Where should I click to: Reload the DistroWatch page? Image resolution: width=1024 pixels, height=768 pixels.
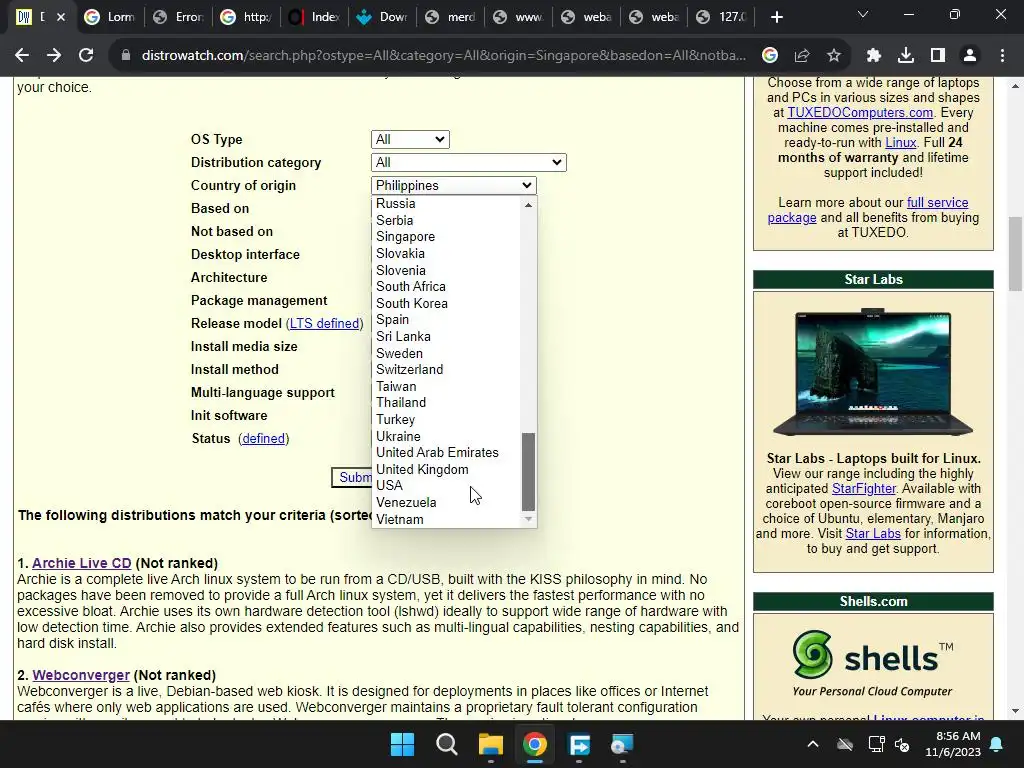point(86,56)
